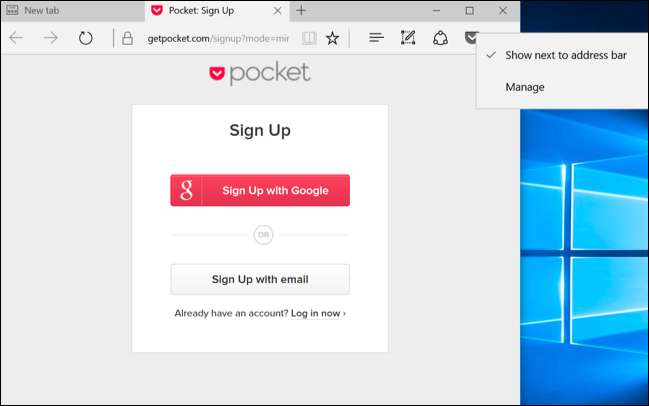Viewport: 649px width, 406px height.
Task: Select Manage from the context menu
Action: click(x=562, y=87)
